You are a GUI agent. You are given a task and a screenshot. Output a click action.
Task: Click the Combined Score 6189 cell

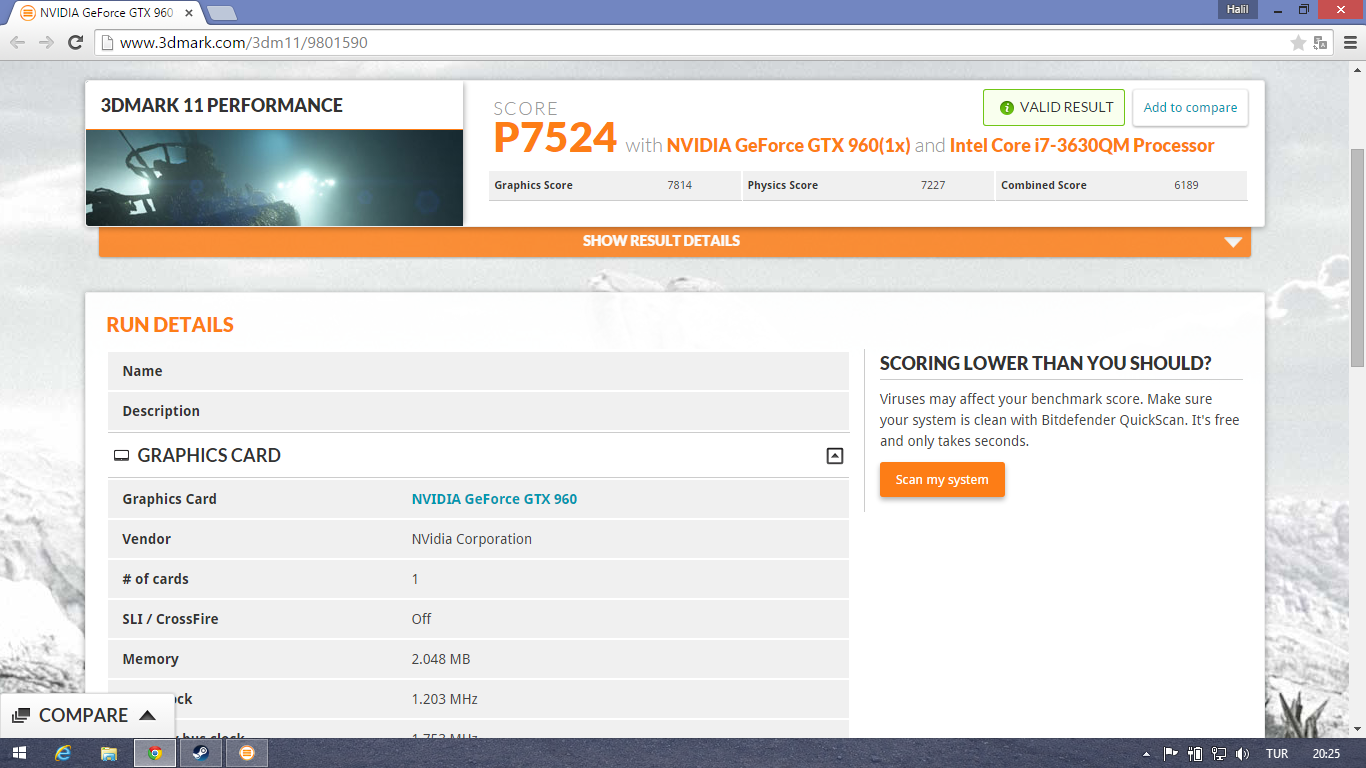tap(1122, 186)
